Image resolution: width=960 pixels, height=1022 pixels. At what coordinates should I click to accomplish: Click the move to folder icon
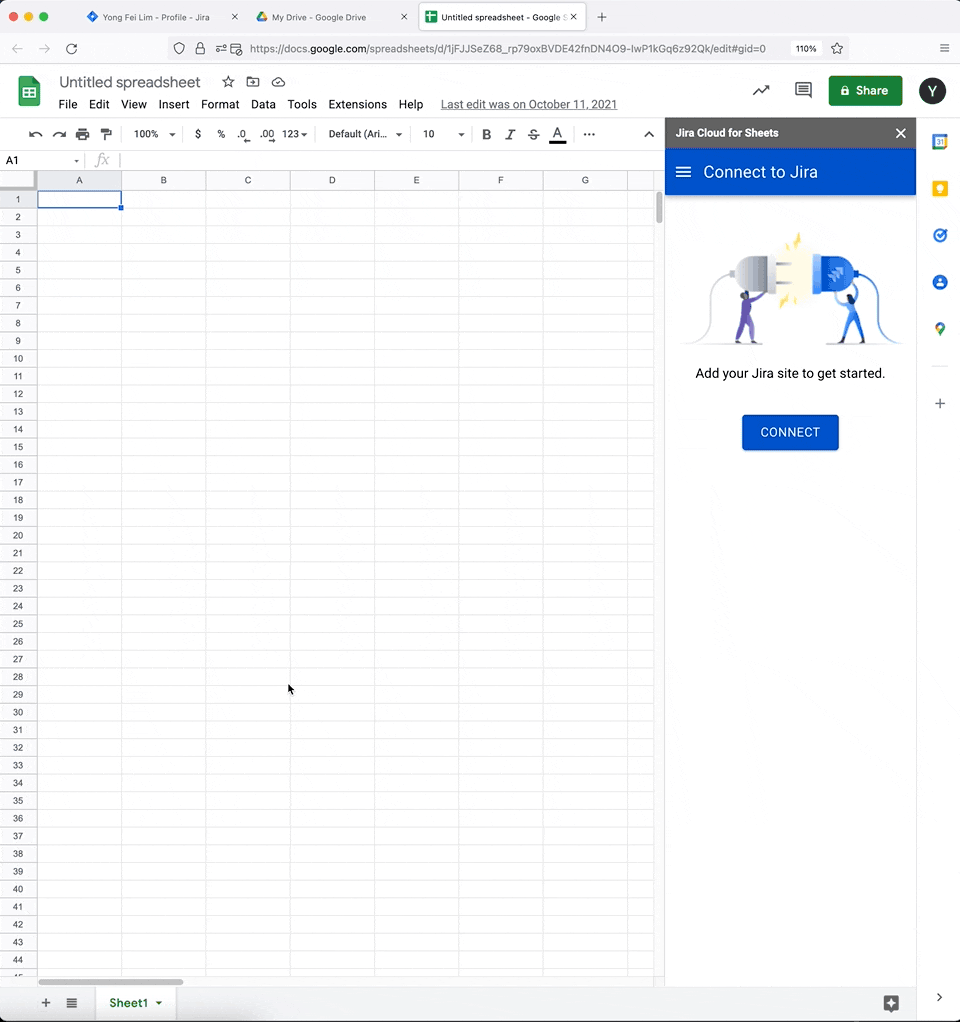pos(253,81)
